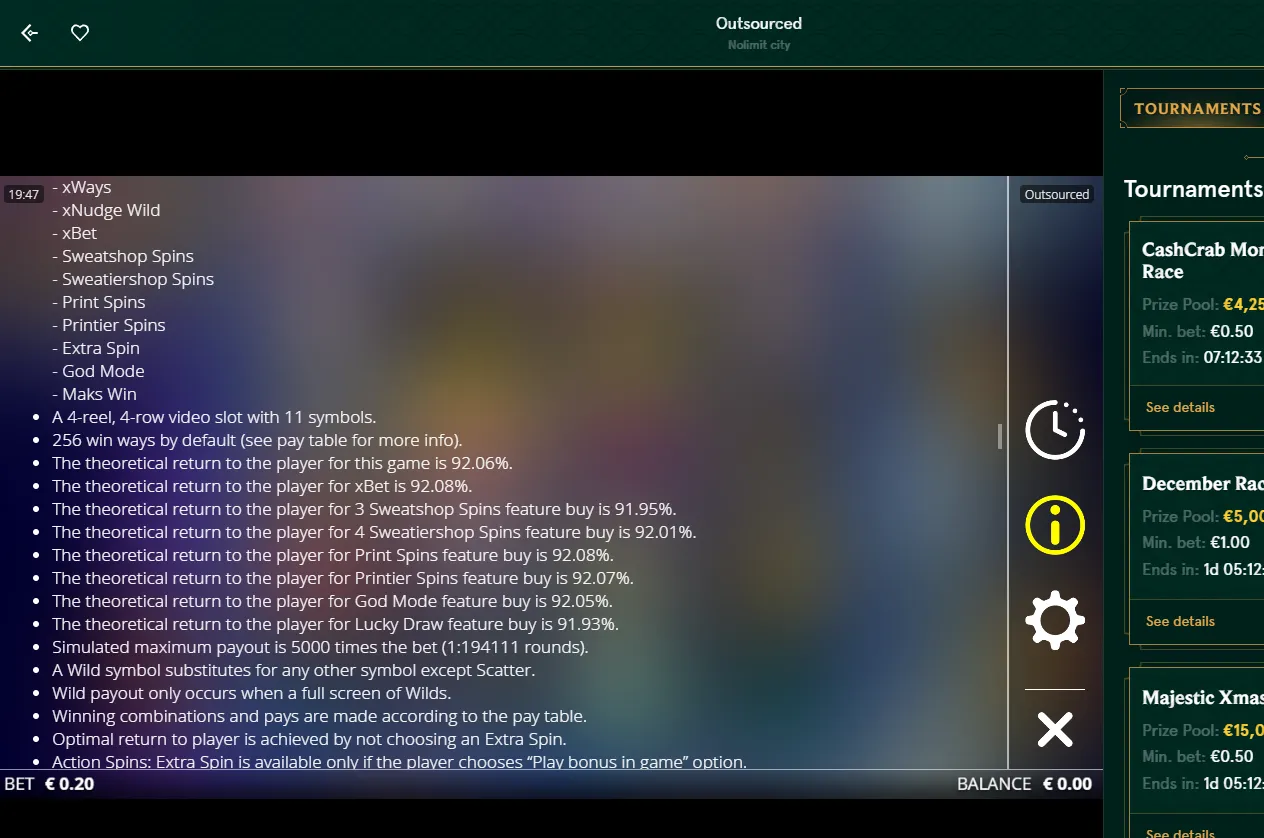Click the Nolimit city provider name
The image size is (1264, 838).
point(759,45)
